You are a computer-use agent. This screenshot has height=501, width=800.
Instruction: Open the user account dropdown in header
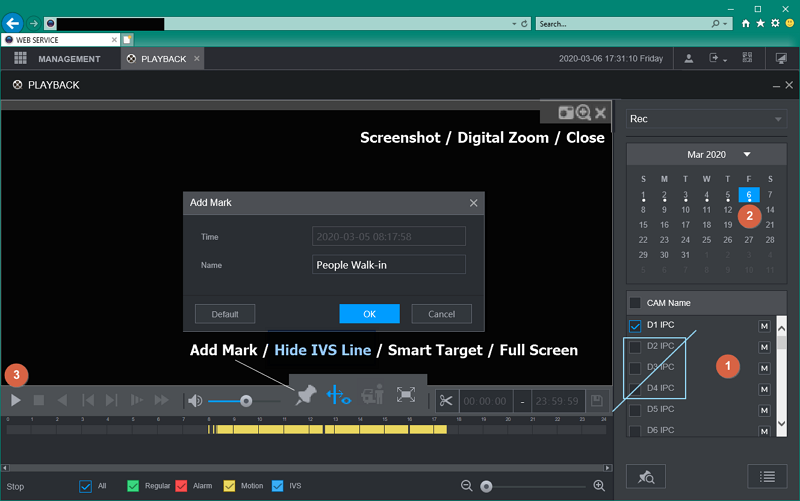click(689, 59)
